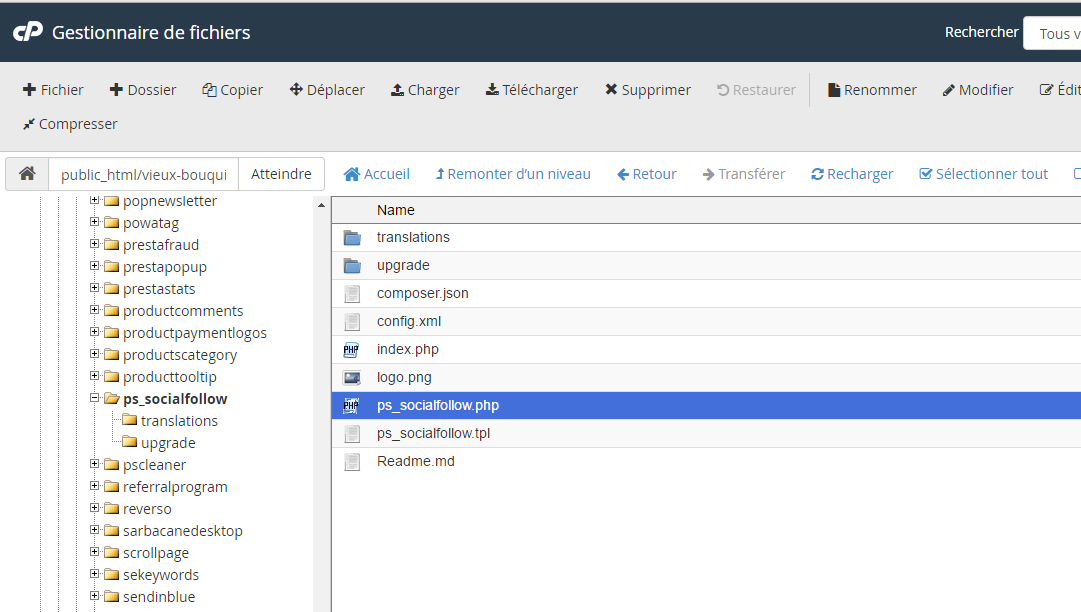Select the index.php file row
The height and width of the screenshot is (612, 1081).
tap(408, 350)
